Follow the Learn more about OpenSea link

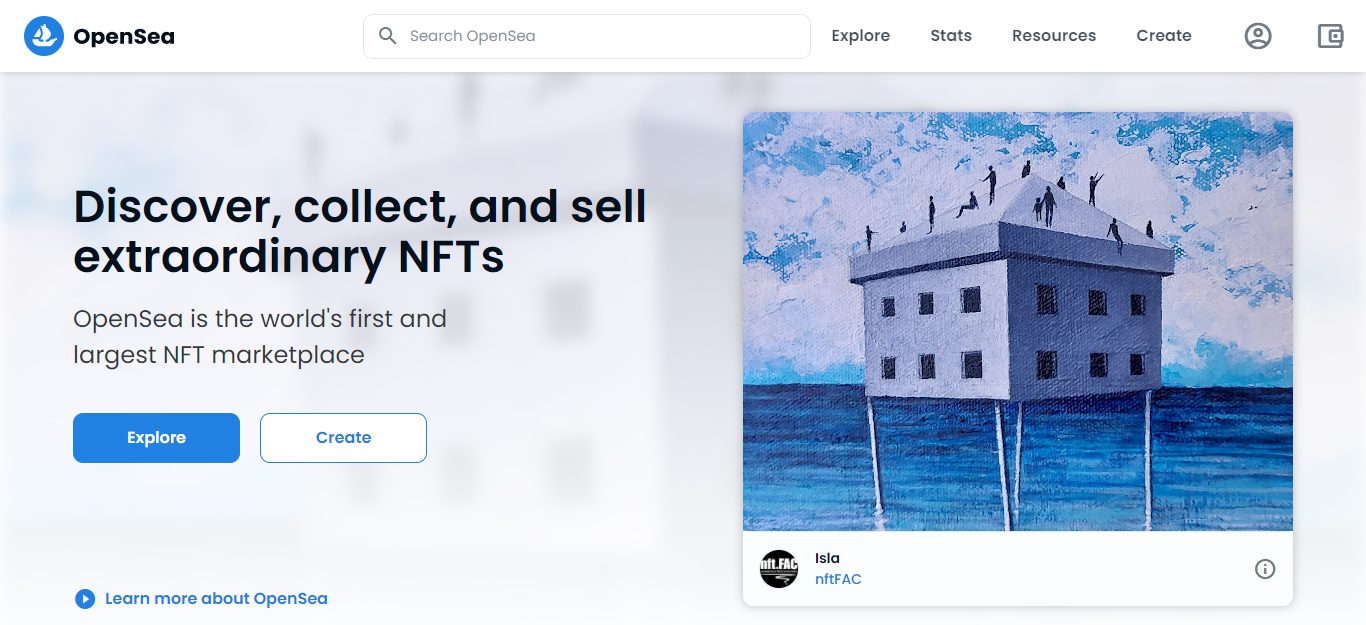coord(215,598)
